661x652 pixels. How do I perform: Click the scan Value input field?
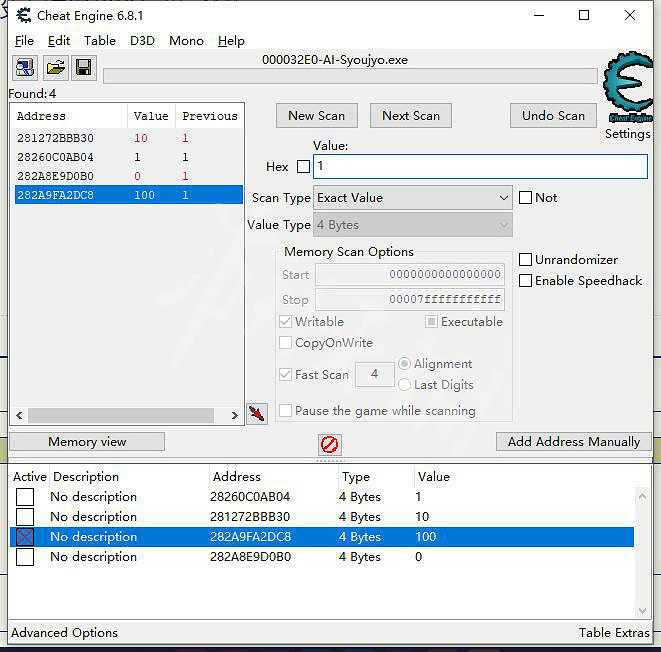tap(480, 167)
